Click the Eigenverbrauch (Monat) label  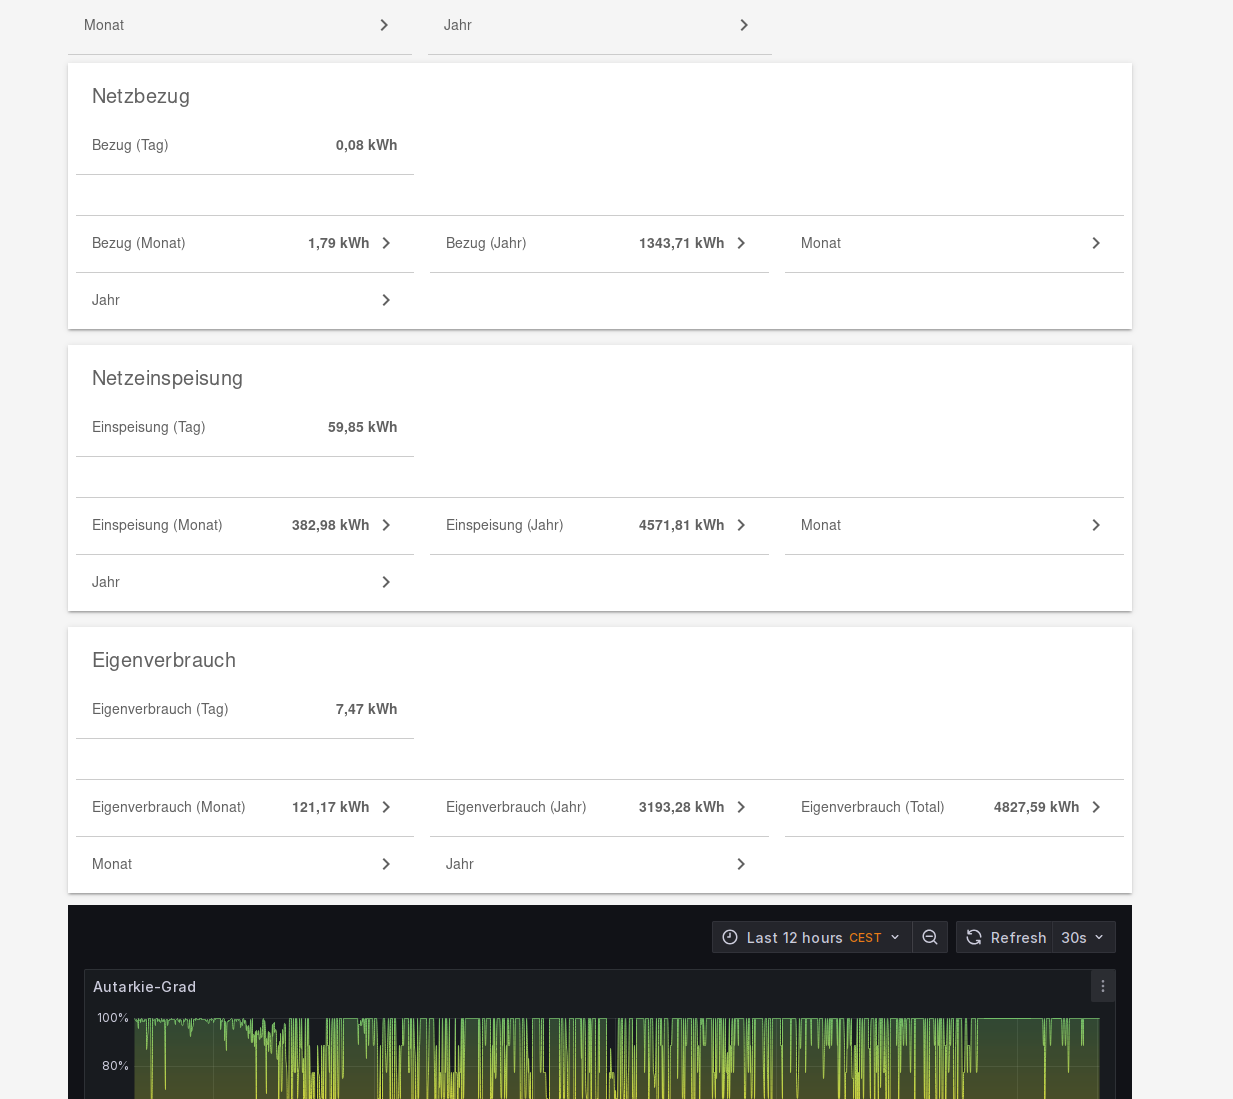pos(169,807)
